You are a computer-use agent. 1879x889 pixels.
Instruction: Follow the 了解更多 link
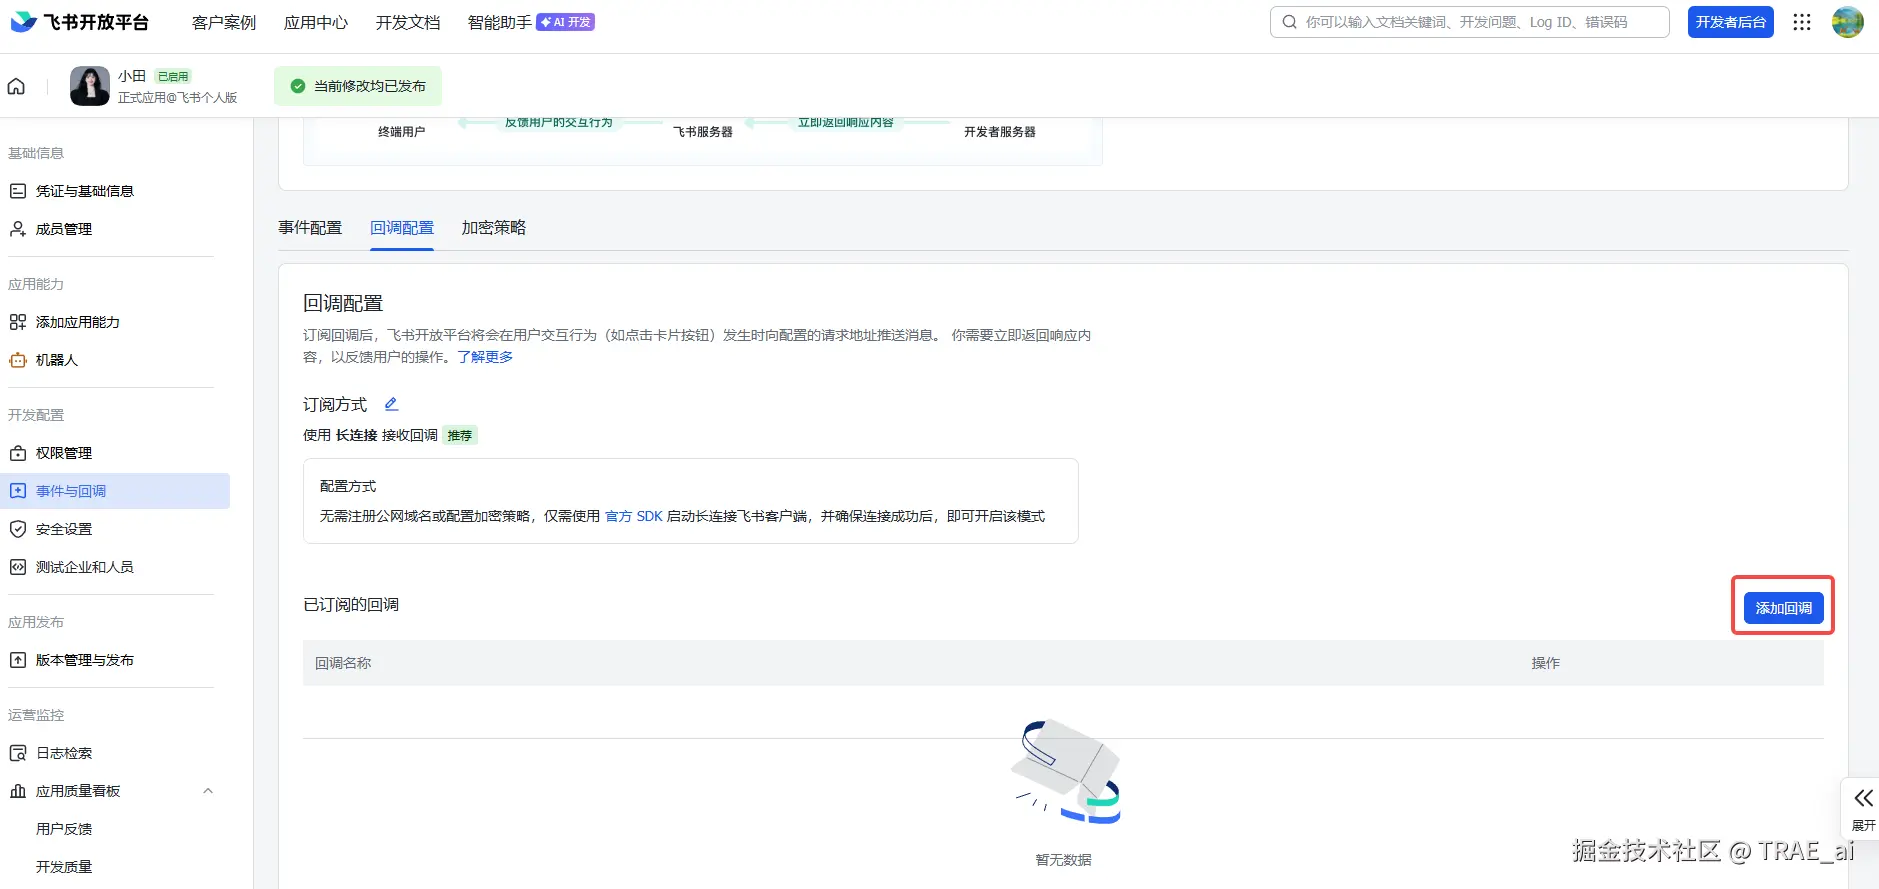pos(485,357)
